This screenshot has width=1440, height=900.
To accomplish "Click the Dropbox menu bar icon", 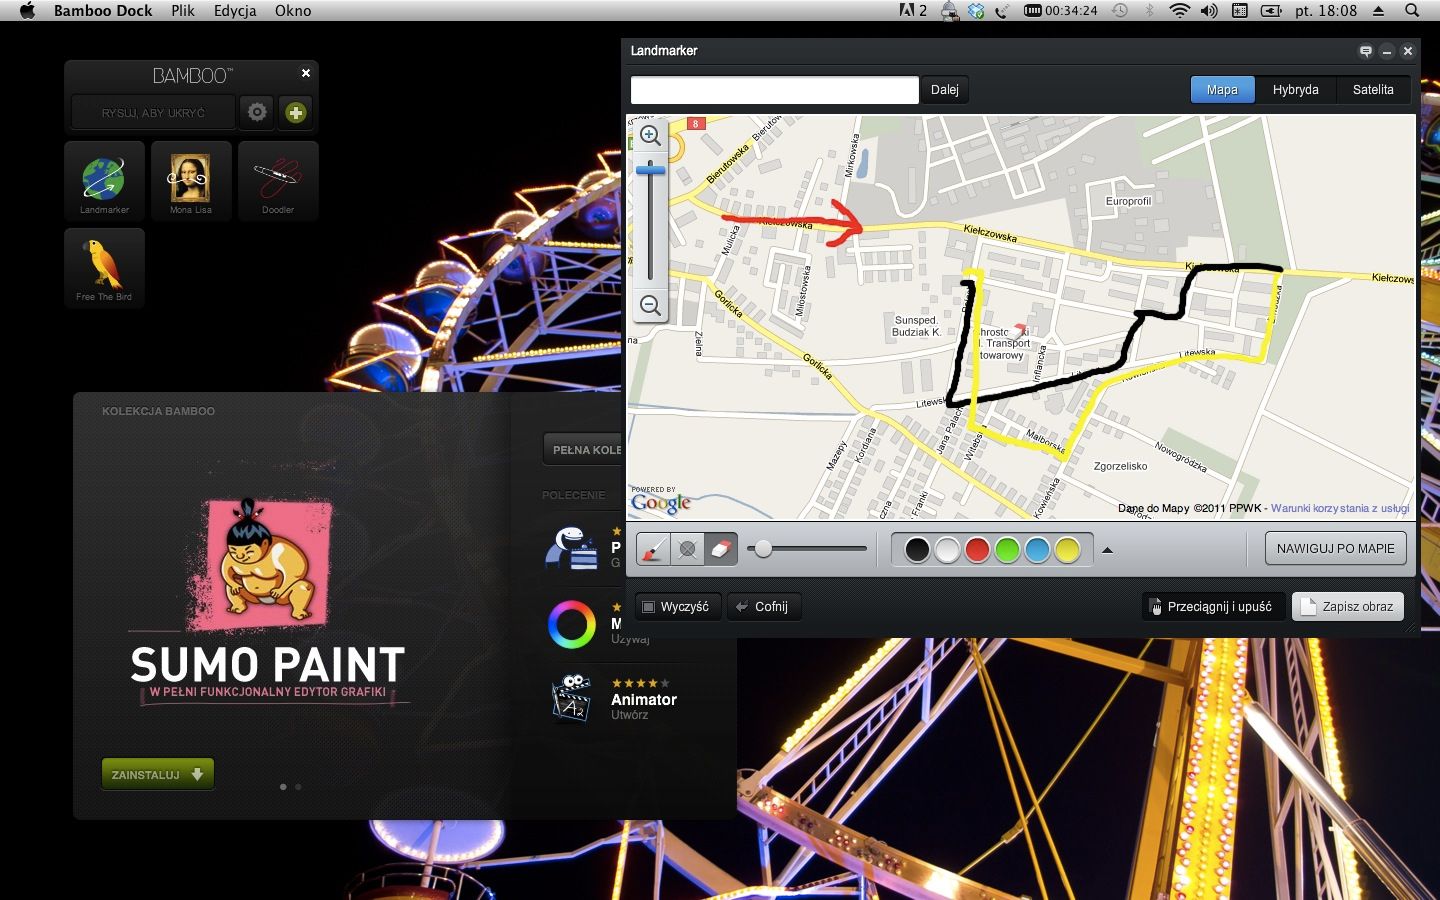I will (x=976, y=11).
